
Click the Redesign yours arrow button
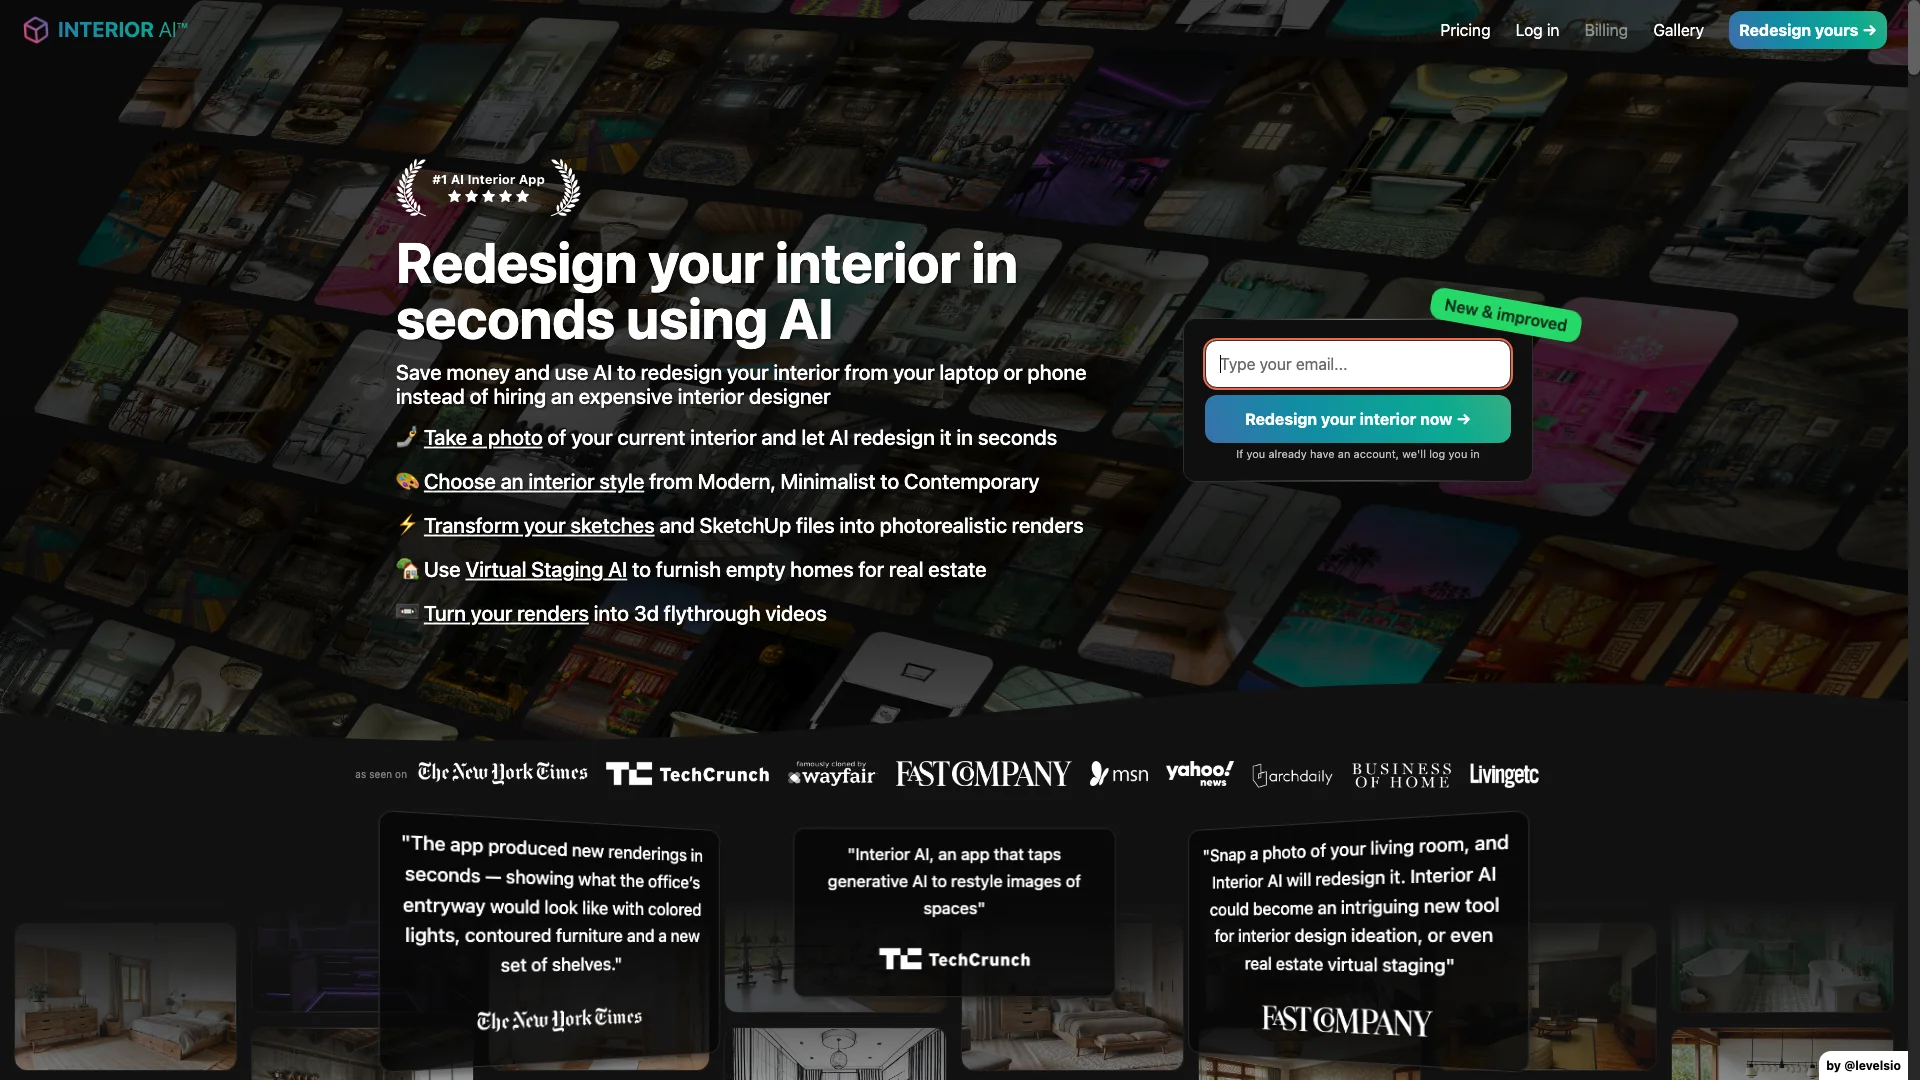pos(1807,29)
